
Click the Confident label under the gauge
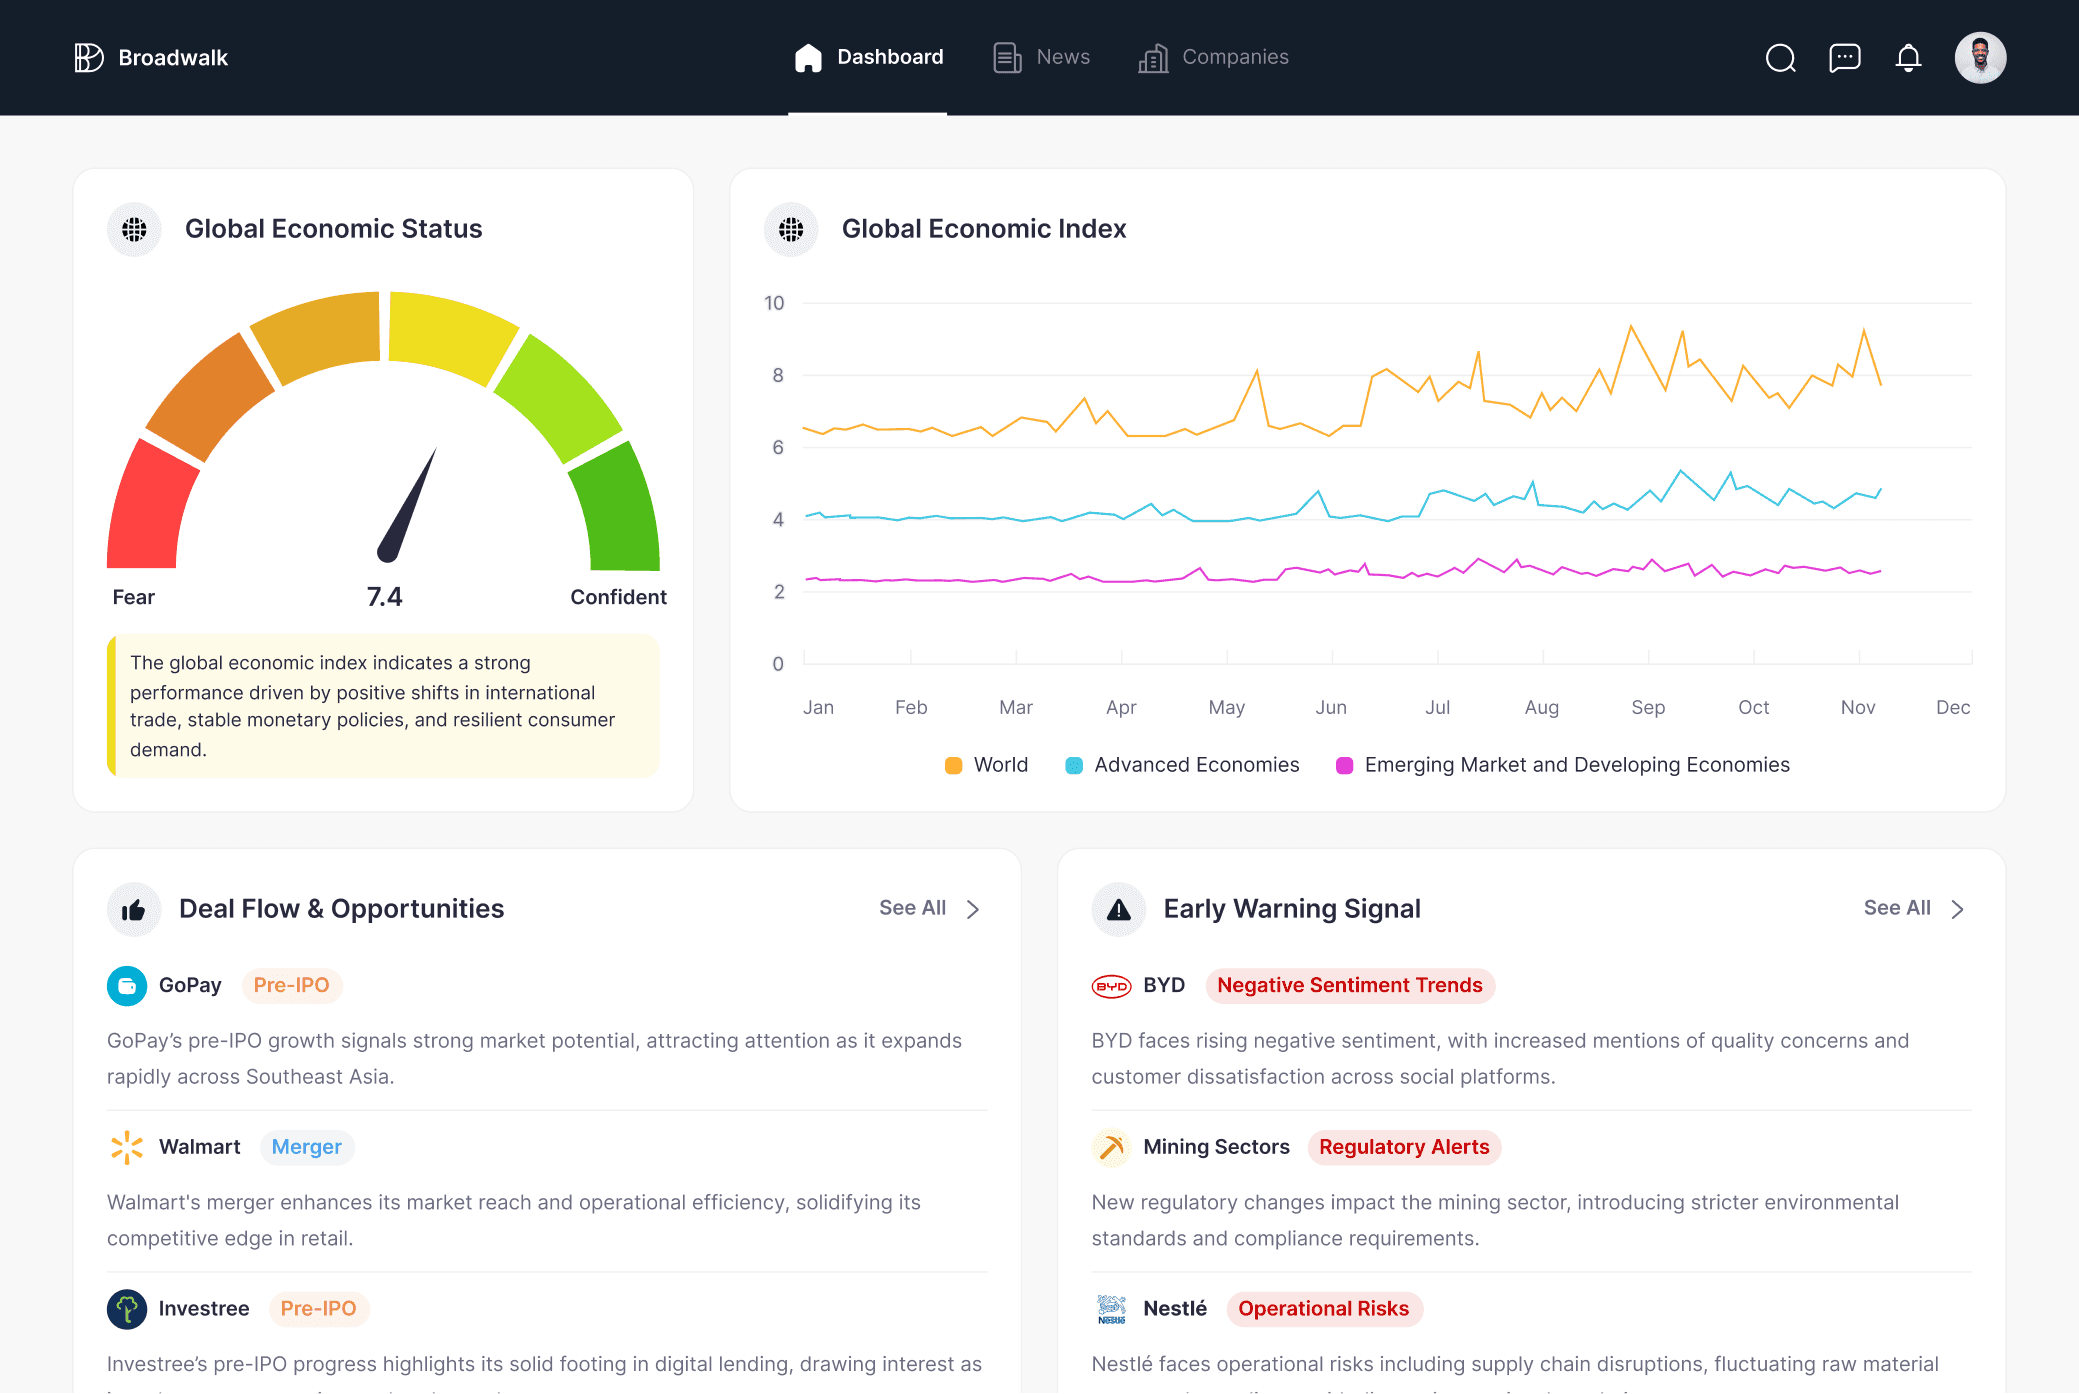pyautogui.click(x=618, y=597)
